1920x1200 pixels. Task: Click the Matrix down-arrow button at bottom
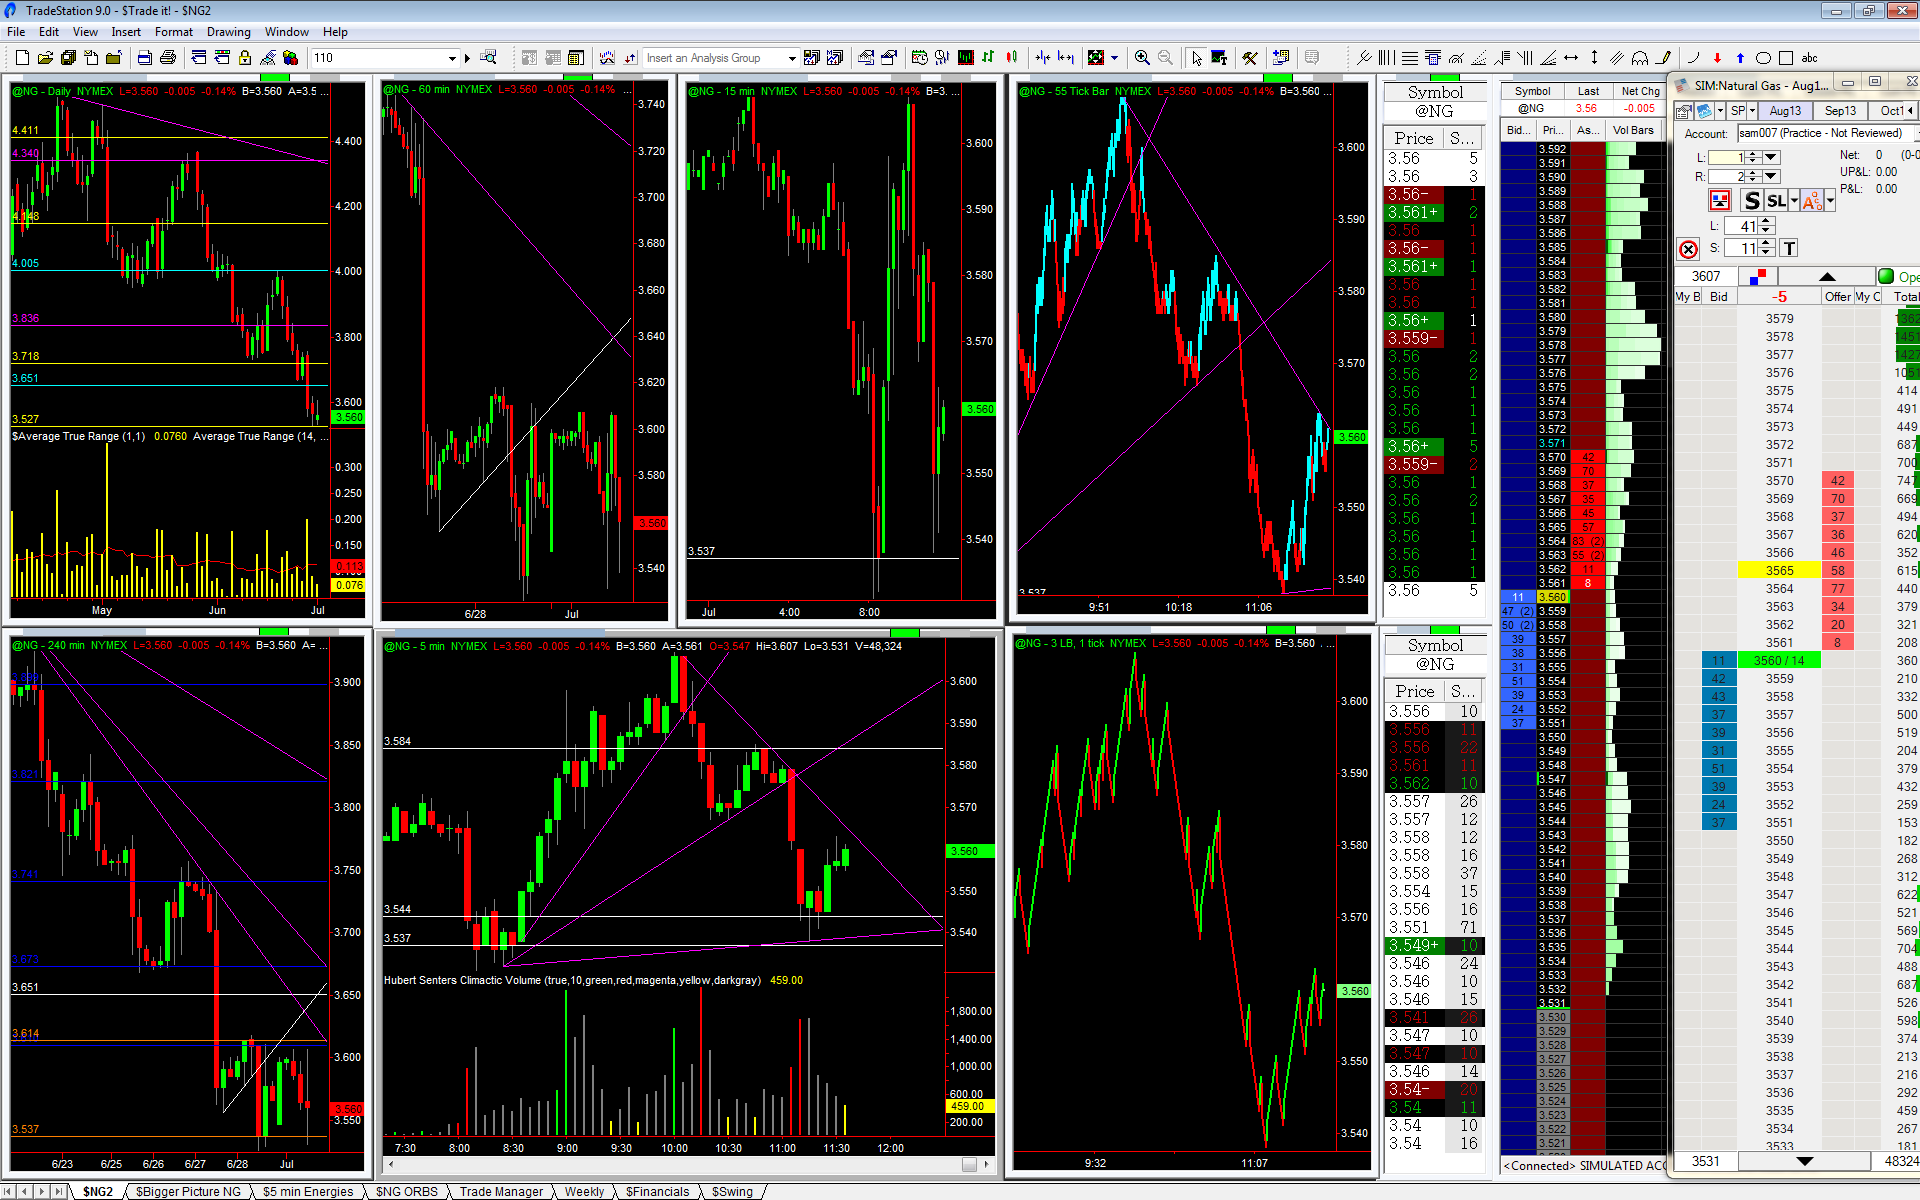click(x=1804, y=1161)
